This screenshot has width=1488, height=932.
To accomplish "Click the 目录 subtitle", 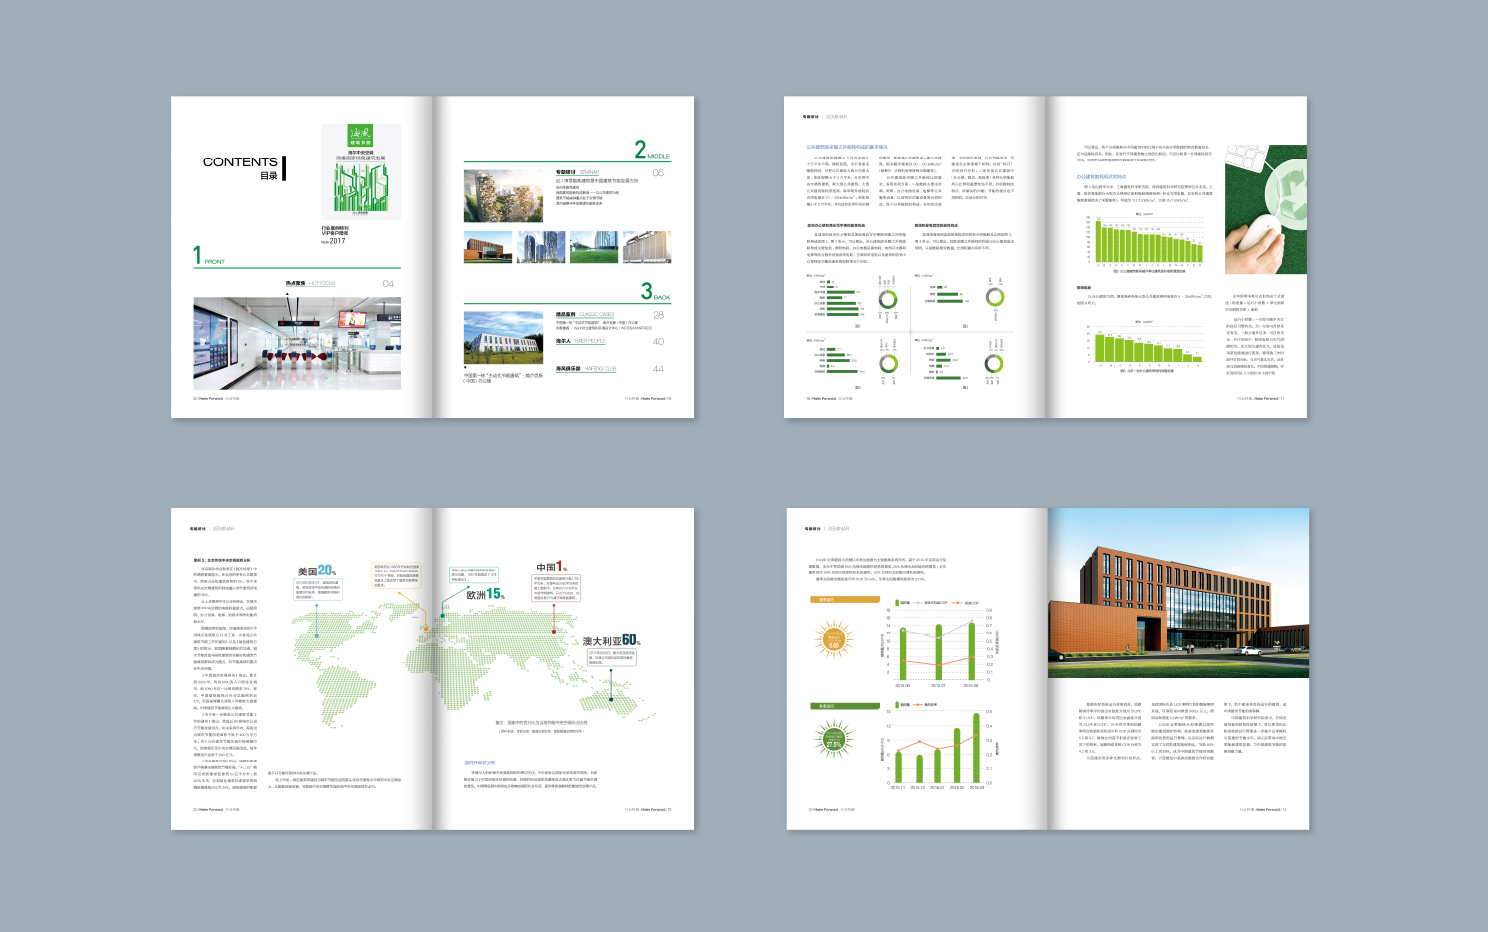I will [269, 176].
